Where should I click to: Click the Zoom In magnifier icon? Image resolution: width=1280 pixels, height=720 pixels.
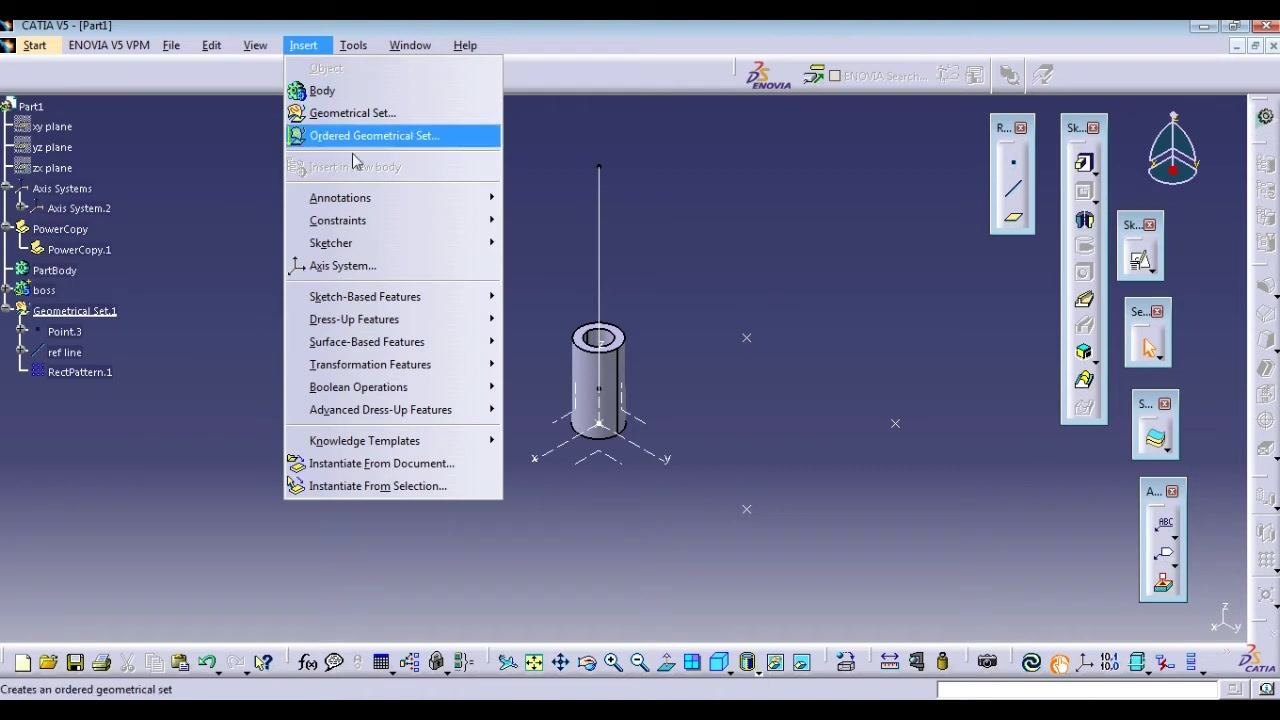613,662
